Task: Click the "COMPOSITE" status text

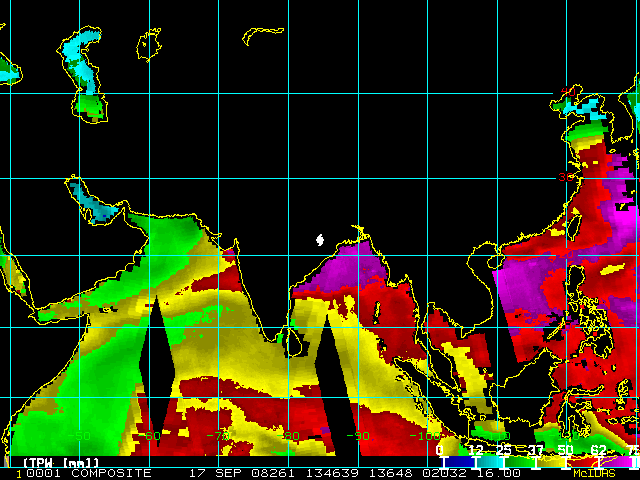Action: 111,473
